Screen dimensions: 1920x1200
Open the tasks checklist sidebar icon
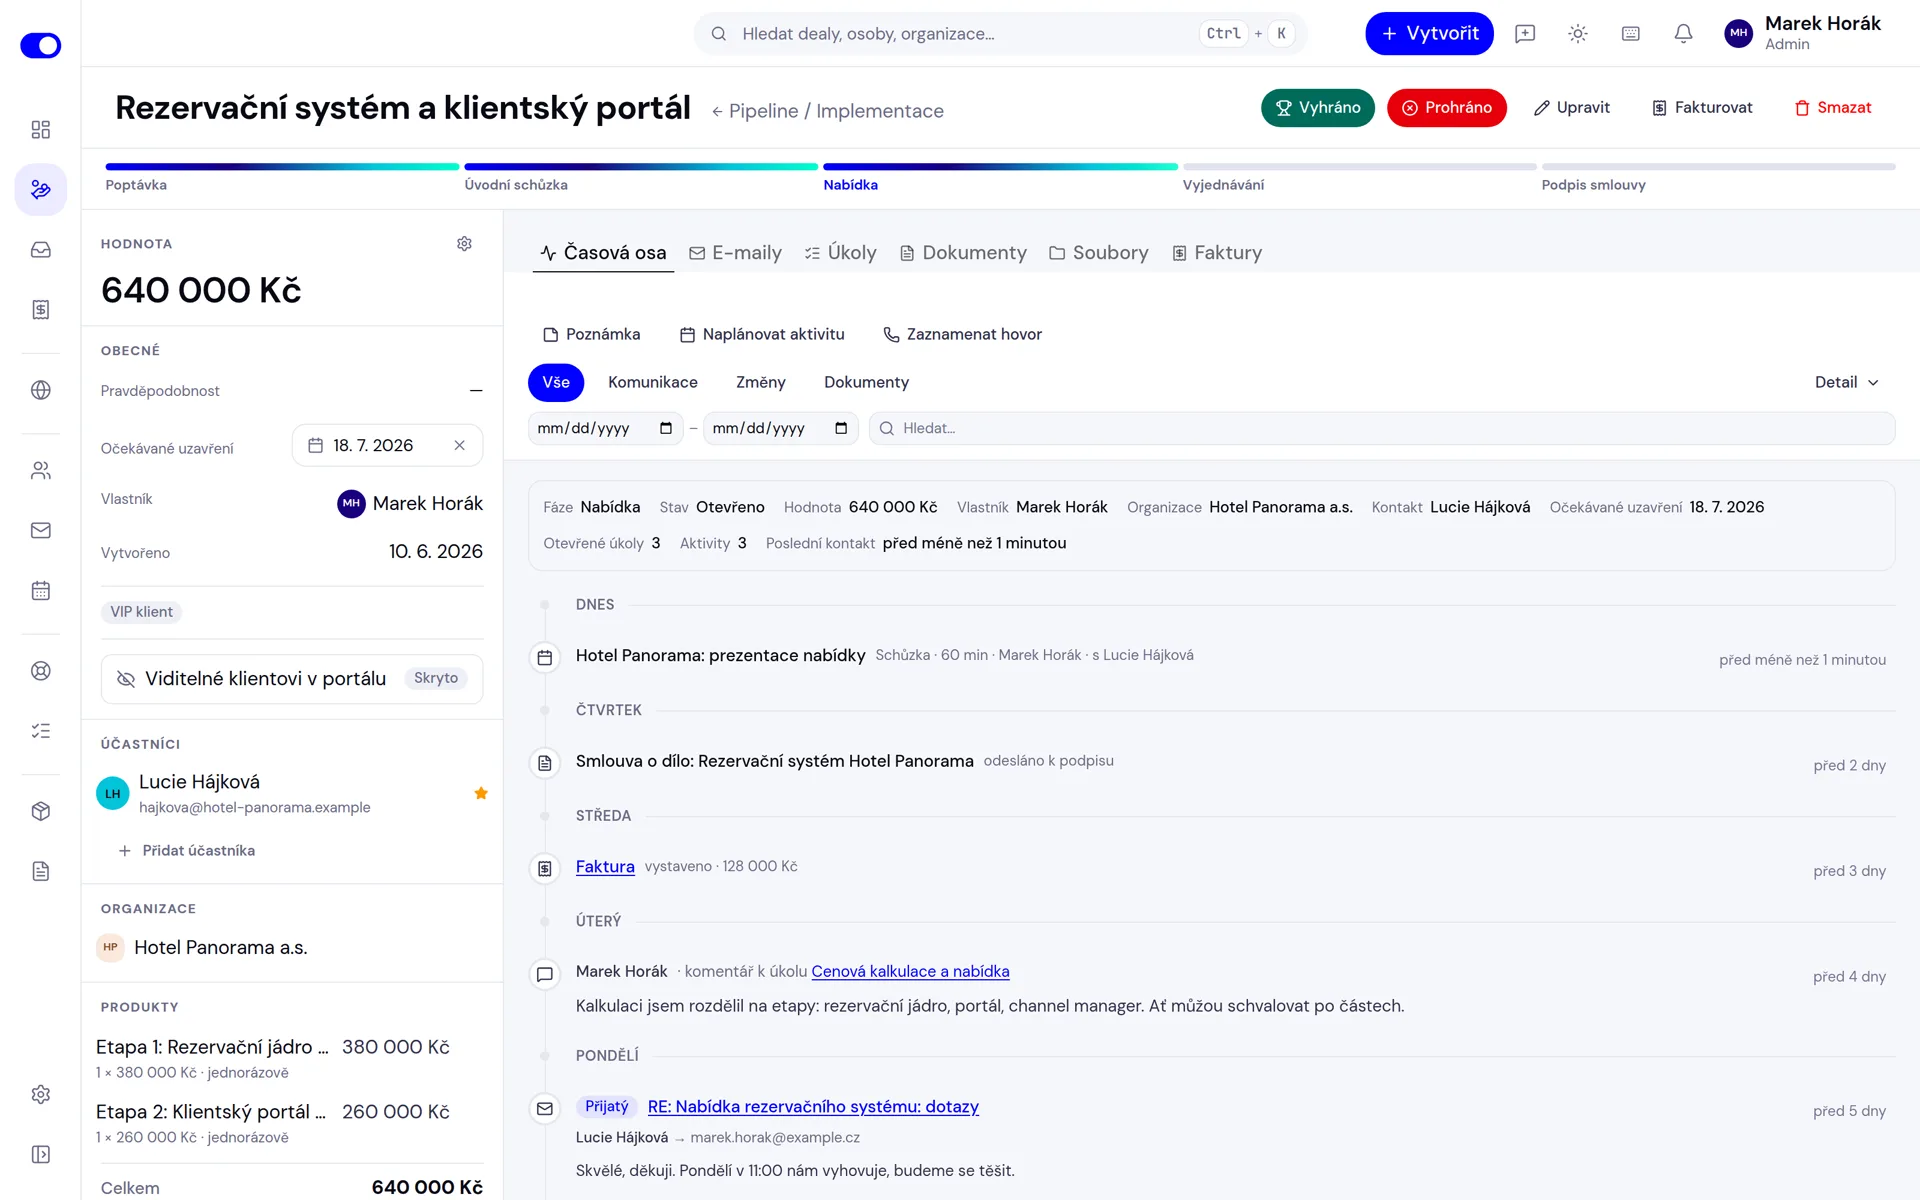click(40, 731)
